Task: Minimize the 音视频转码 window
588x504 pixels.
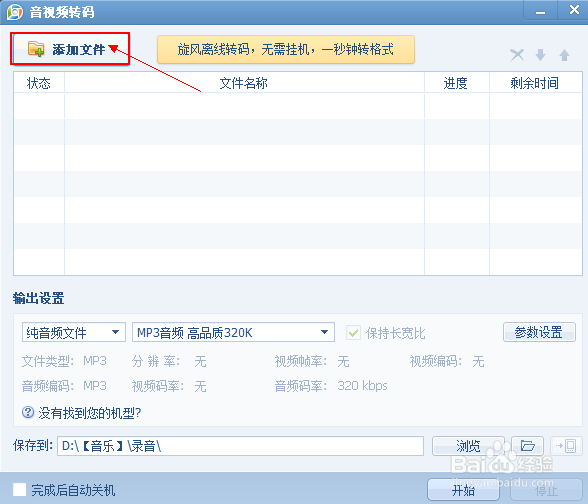Action: 540,10
